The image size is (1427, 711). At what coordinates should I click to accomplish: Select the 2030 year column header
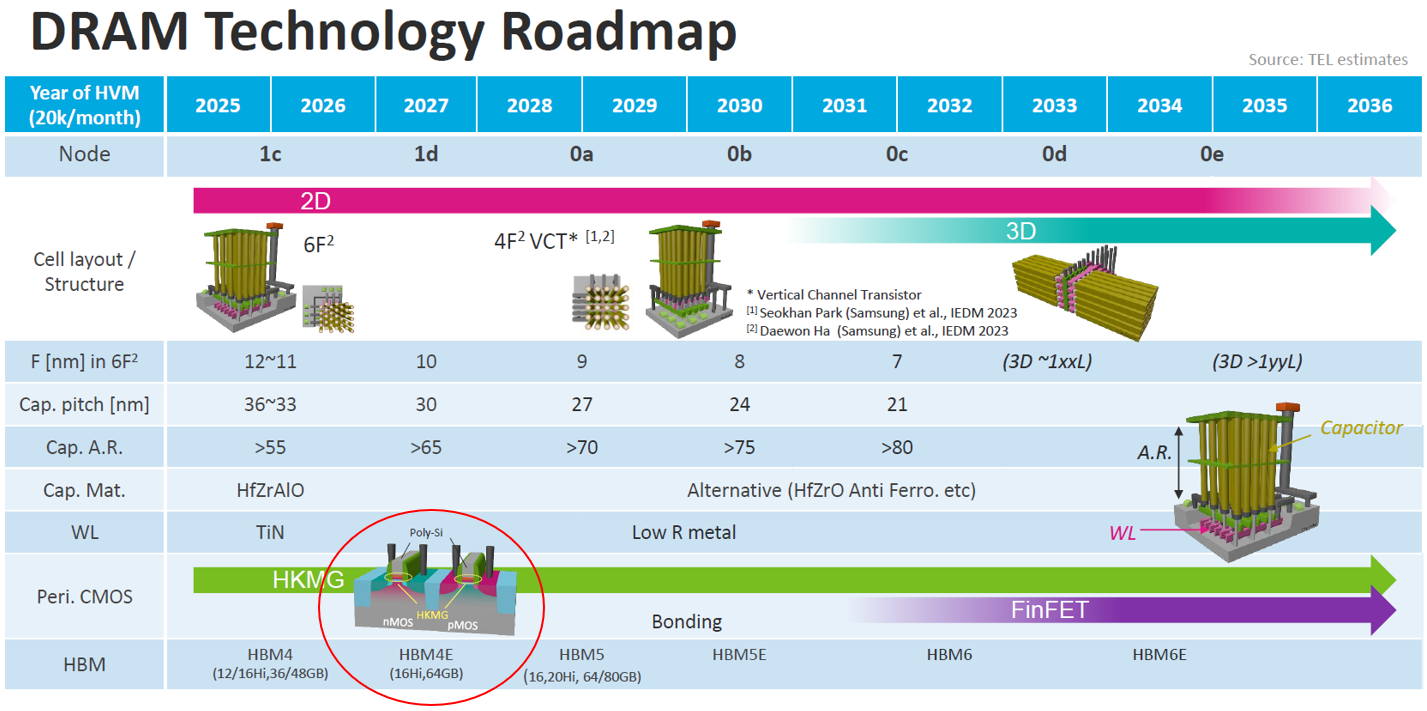pos(739,105)
